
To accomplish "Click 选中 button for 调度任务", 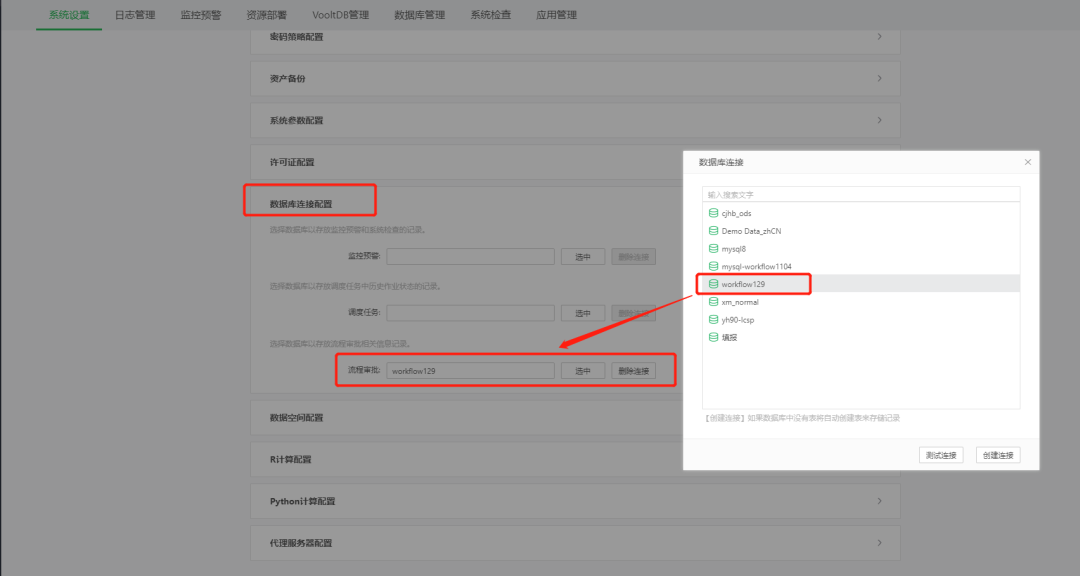I will pos(583,313).
